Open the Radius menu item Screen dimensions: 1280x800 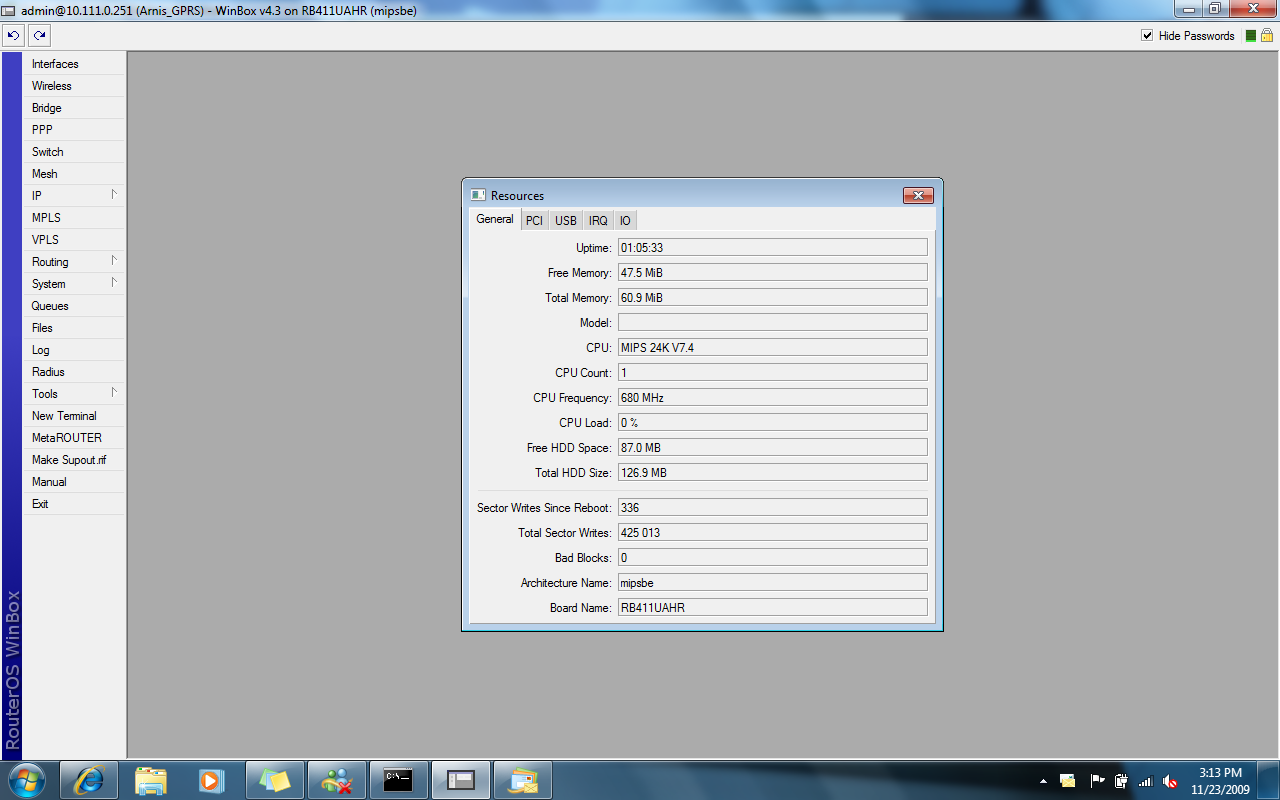pyautogui.click(x=74, y=372)
